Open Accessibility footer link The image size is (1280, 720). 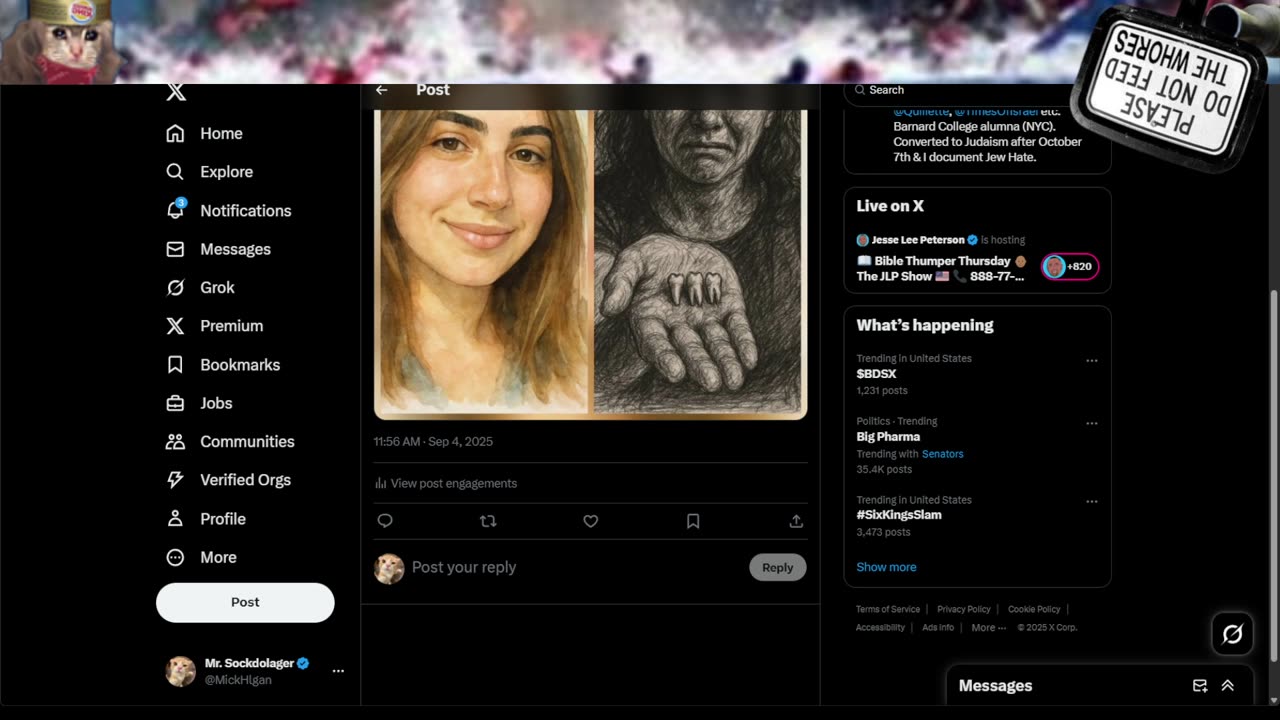(x=880, y=628)
